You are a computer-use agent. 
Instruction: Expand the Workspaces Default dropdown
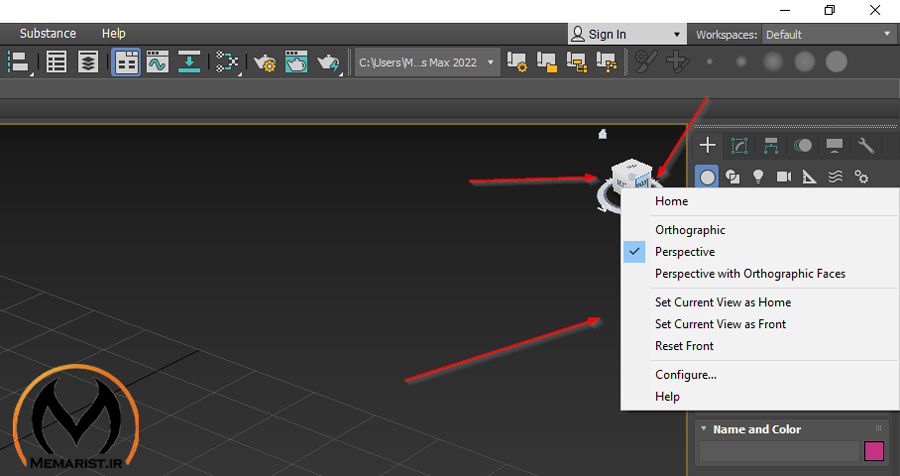[x=828, y=34]
